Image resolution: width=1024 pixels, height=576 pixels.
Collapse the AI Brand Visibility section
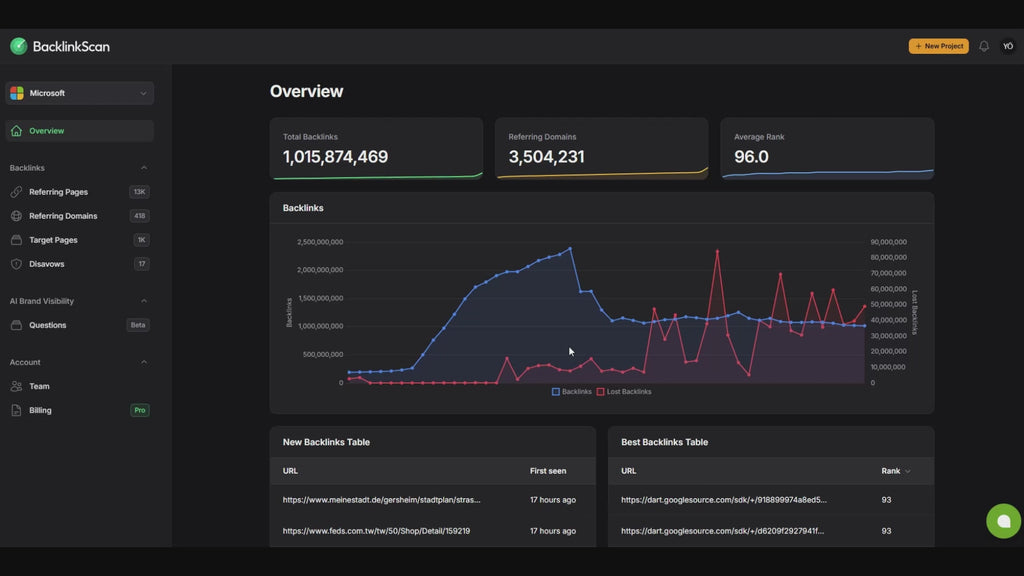coord(143,301)
